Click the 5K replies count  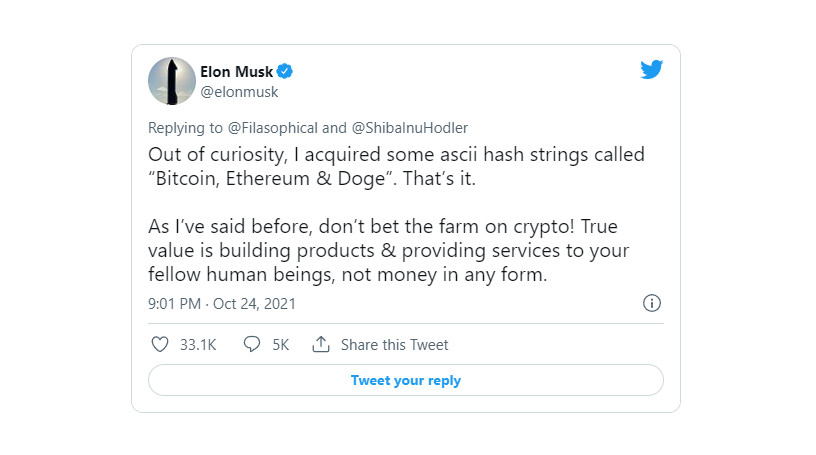tap(280, 345)
